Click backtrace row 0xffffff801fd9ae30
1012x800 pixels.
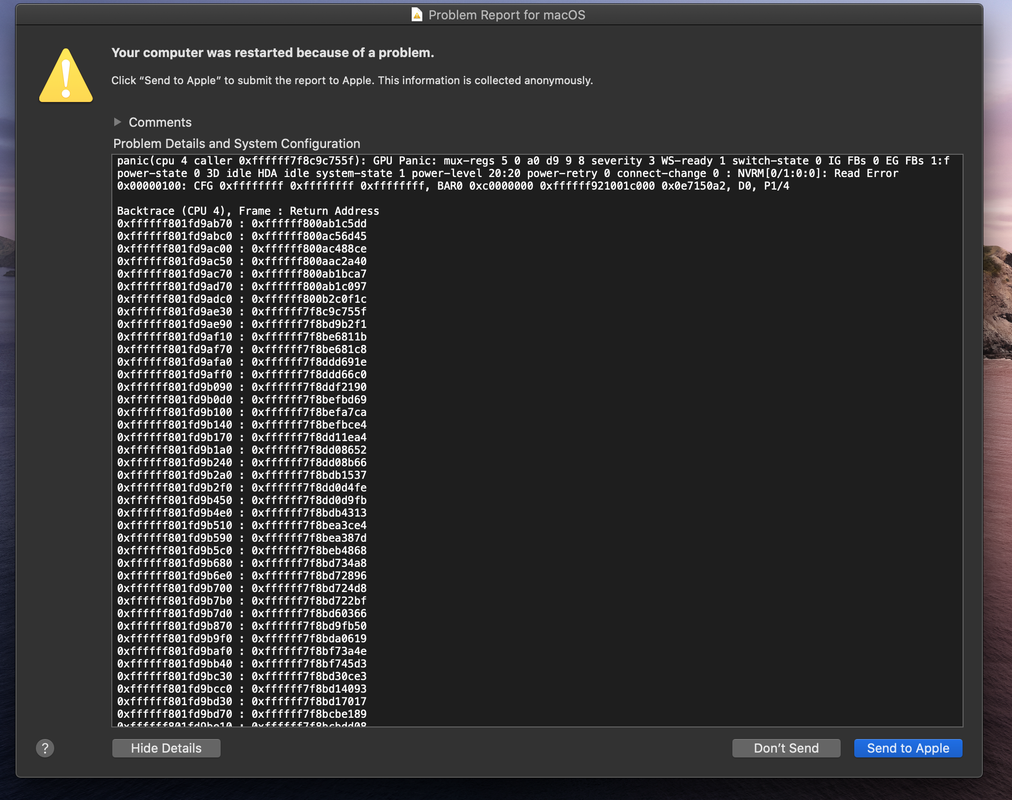241,312
